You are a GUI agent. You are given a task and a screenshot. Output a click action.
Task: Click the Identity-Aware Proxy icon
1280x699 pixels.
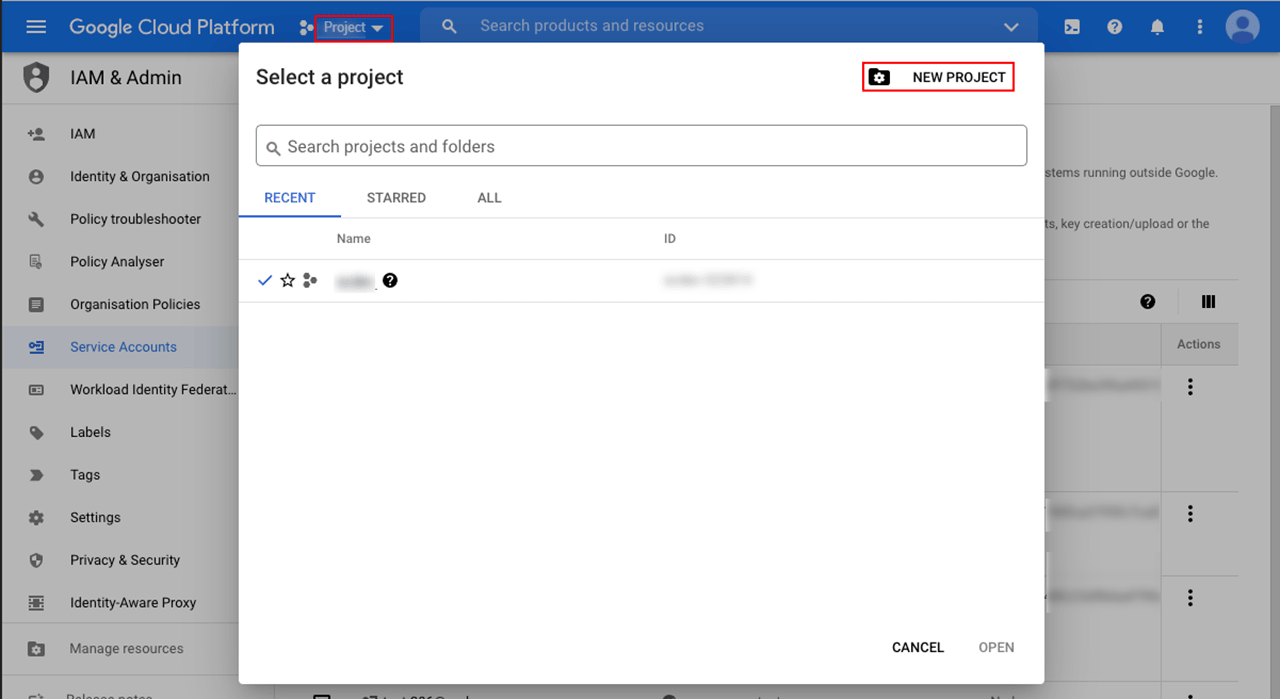pyautogui.click(x=36, y=603)
